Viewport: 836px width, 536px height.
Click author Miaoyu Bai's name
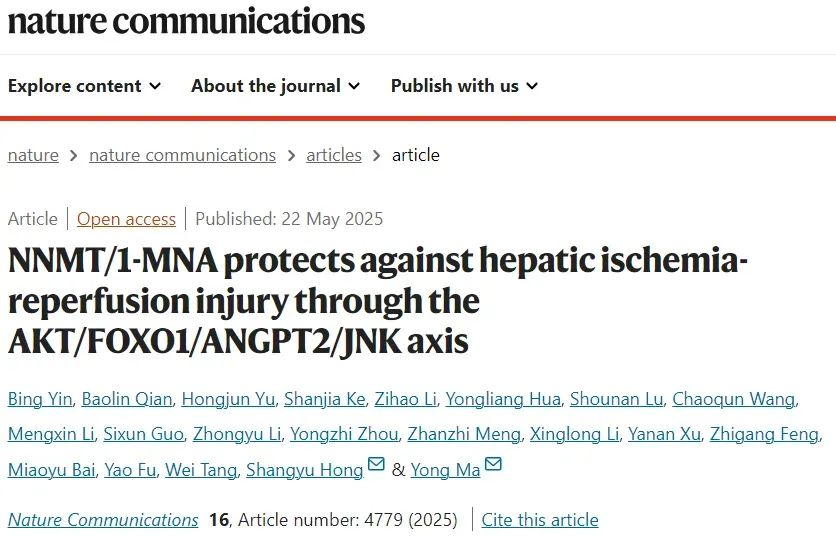(51, 469)
